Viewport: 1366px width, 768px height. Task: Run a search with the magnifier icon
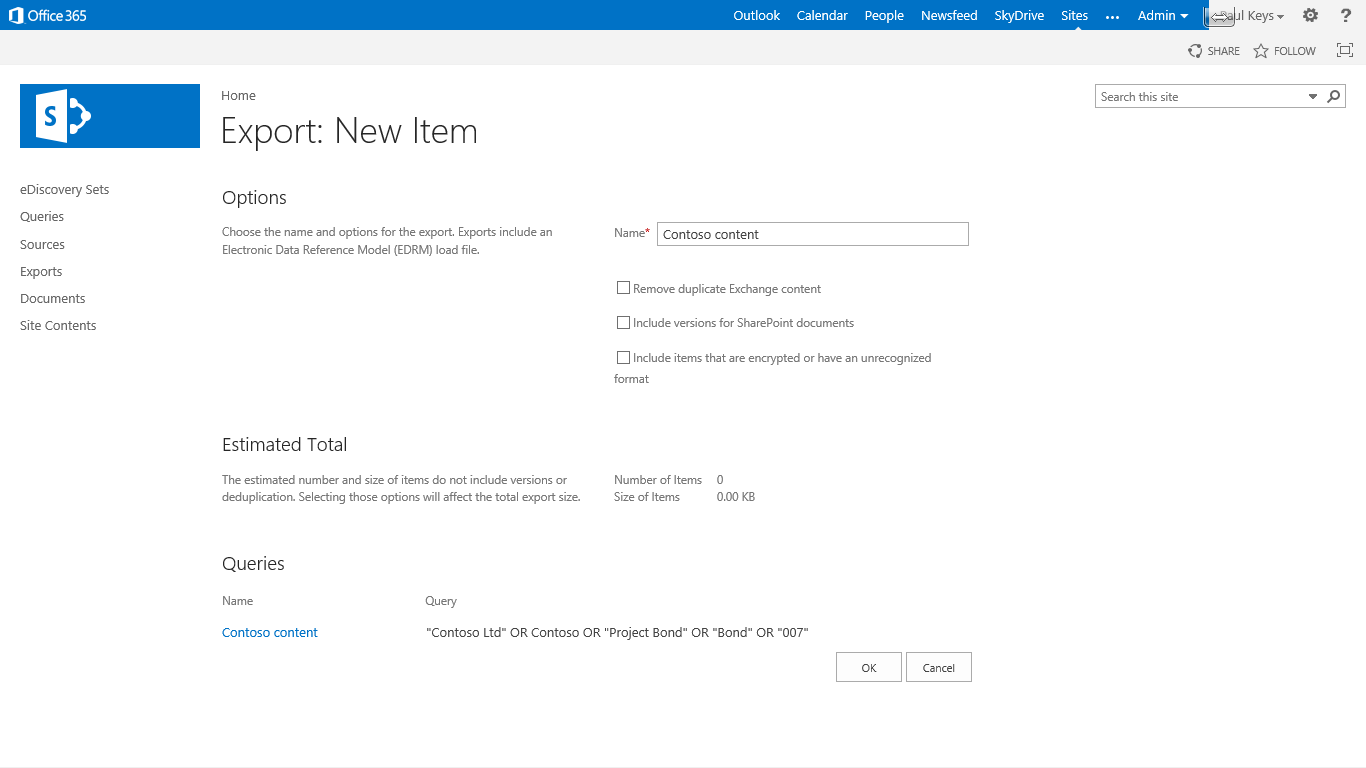click(x=1333, y=95)
